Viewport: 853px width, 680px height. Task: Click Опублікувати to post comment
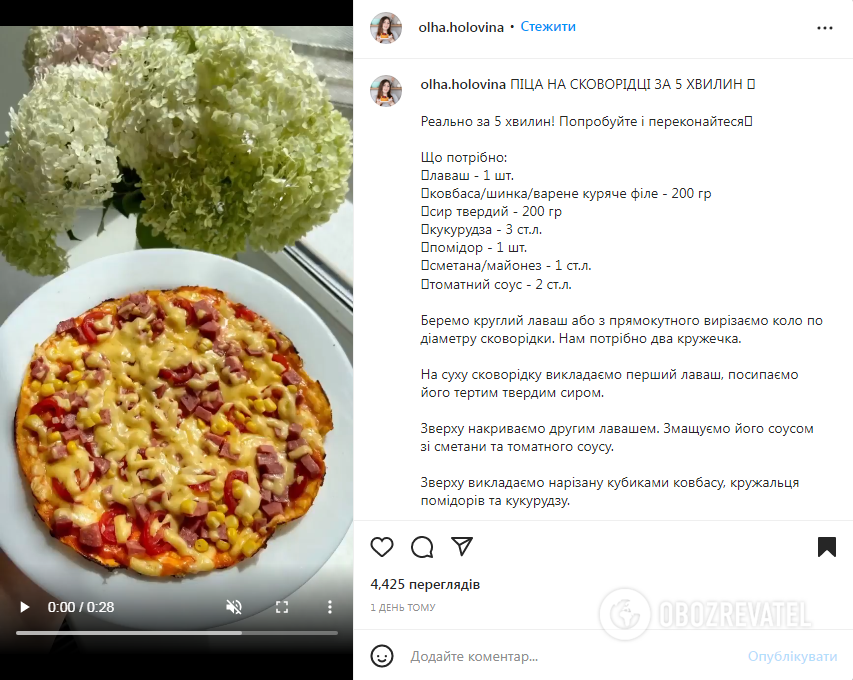pyautogui.click(x=792, y=657)
